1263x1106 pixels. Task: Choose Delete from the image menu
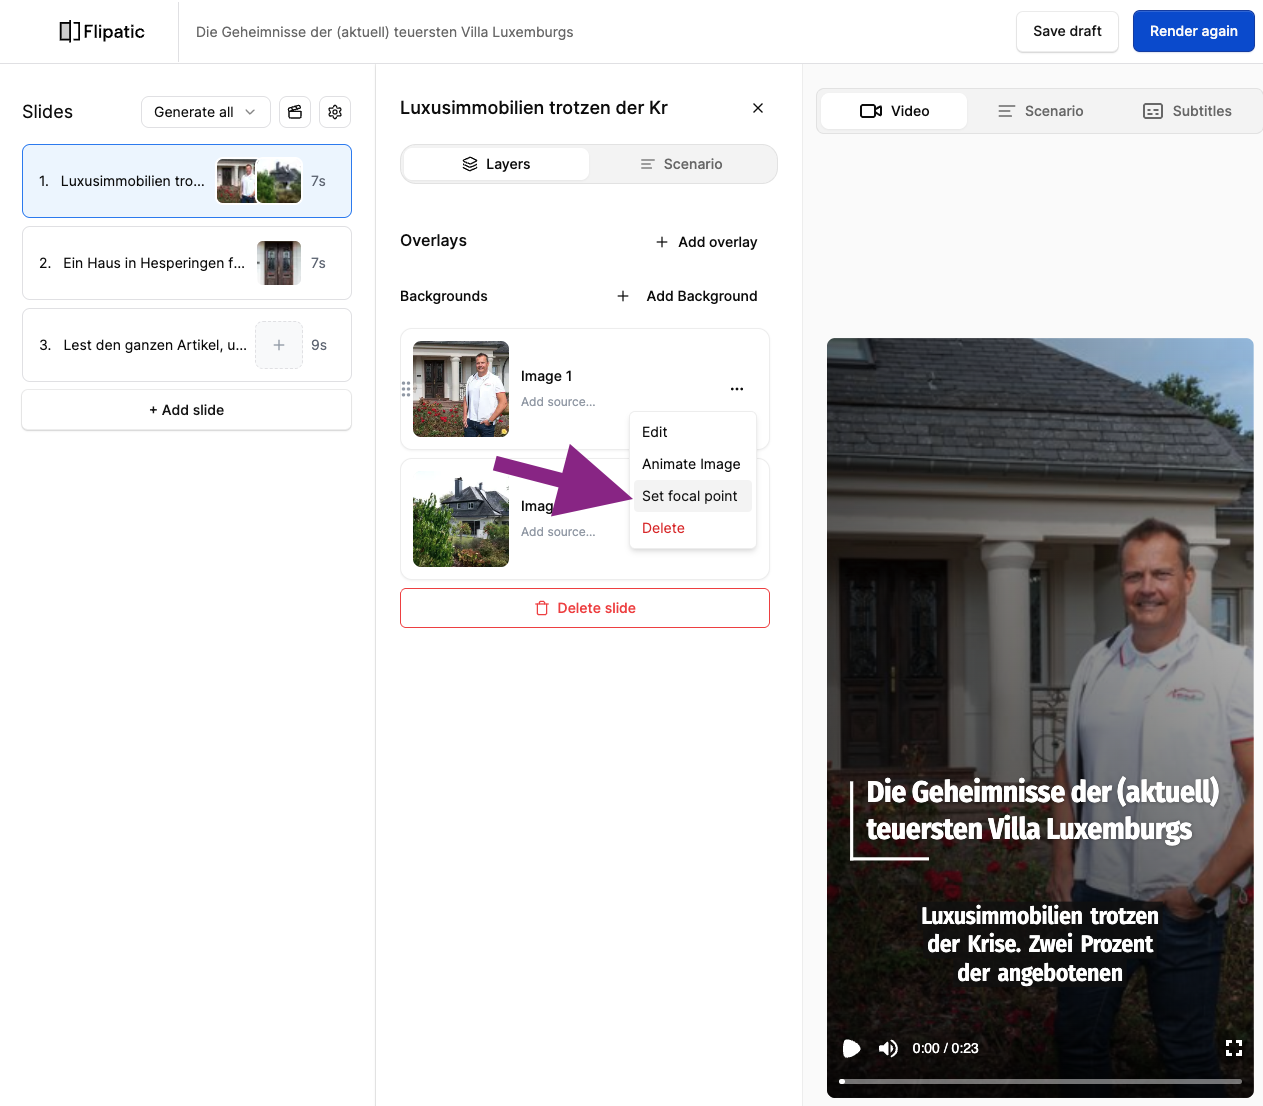click(692, 528)
